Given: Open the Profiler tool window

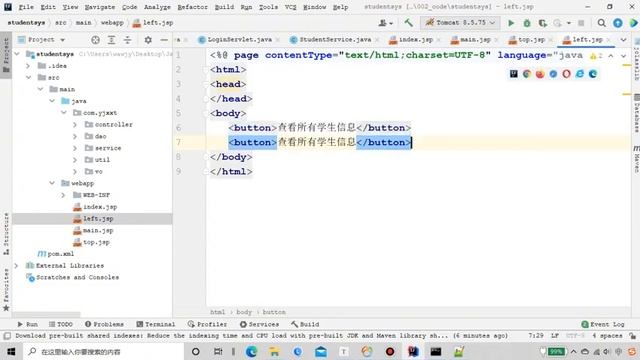Looking at the screenshot, I should tap(207, 324).
